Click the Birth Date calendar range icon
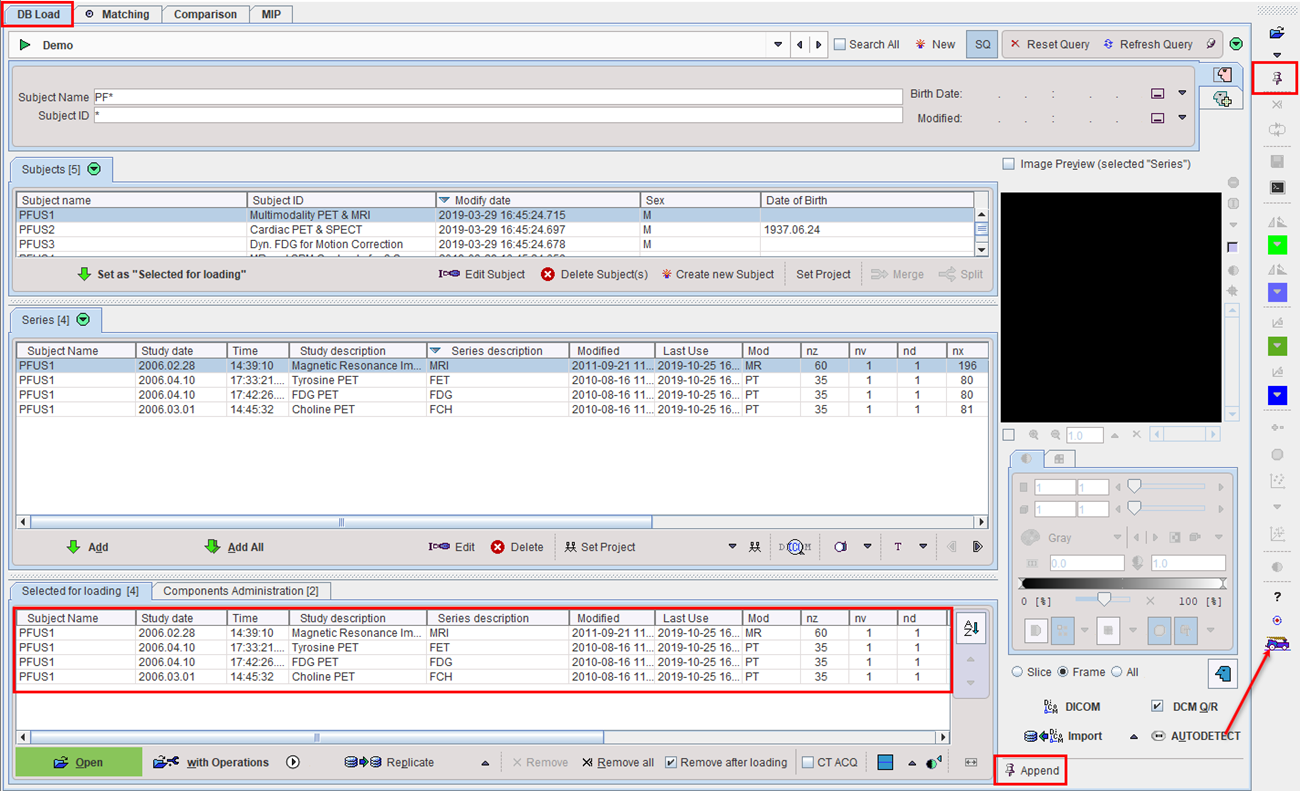The height and width of the screenshot is (791, 1300). [1157, 94]
